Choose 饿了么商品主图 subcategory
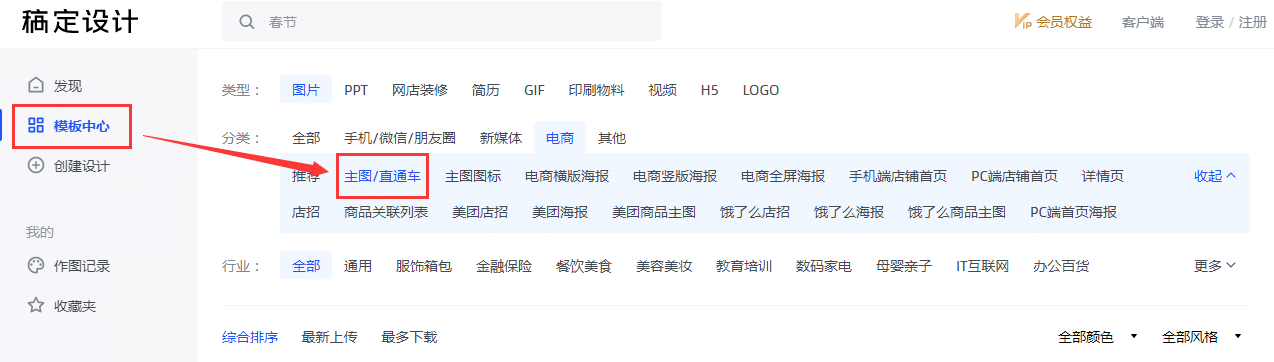 [x=957, y=212]
